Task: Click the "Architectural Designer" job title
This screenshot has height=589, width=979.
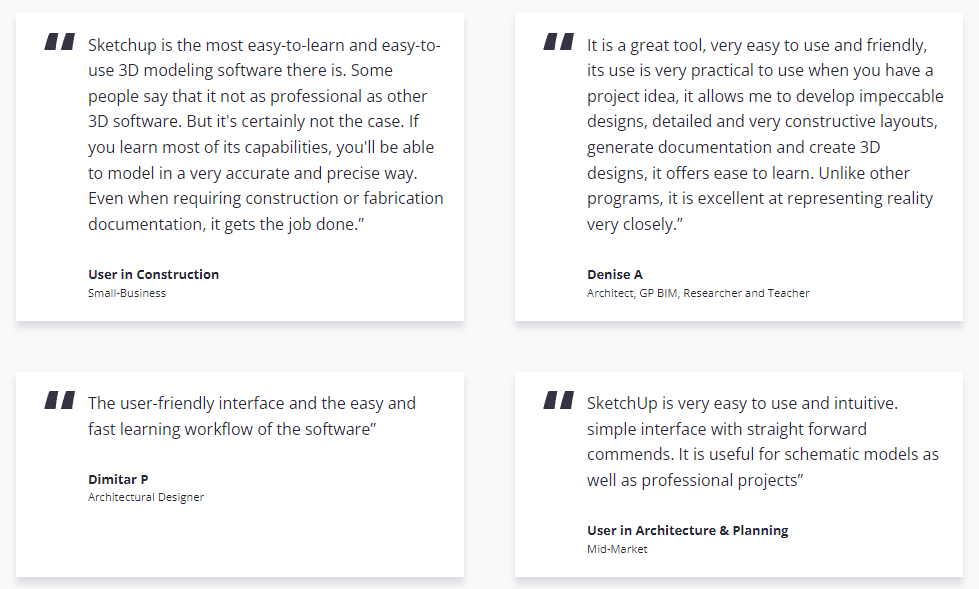Action: [146, 497]
